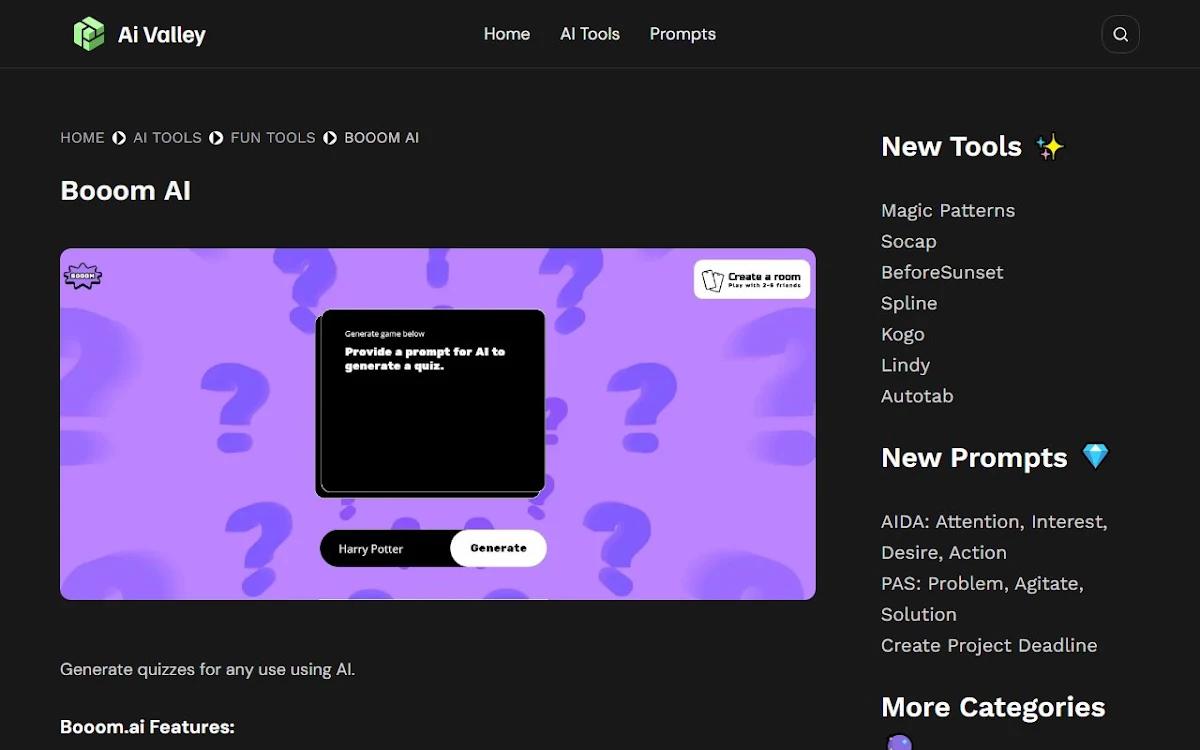Image resolution: width=1200 pixels, height=750 pixels.
Task: Click the More Categories heading
Action: tap(993, 708)
